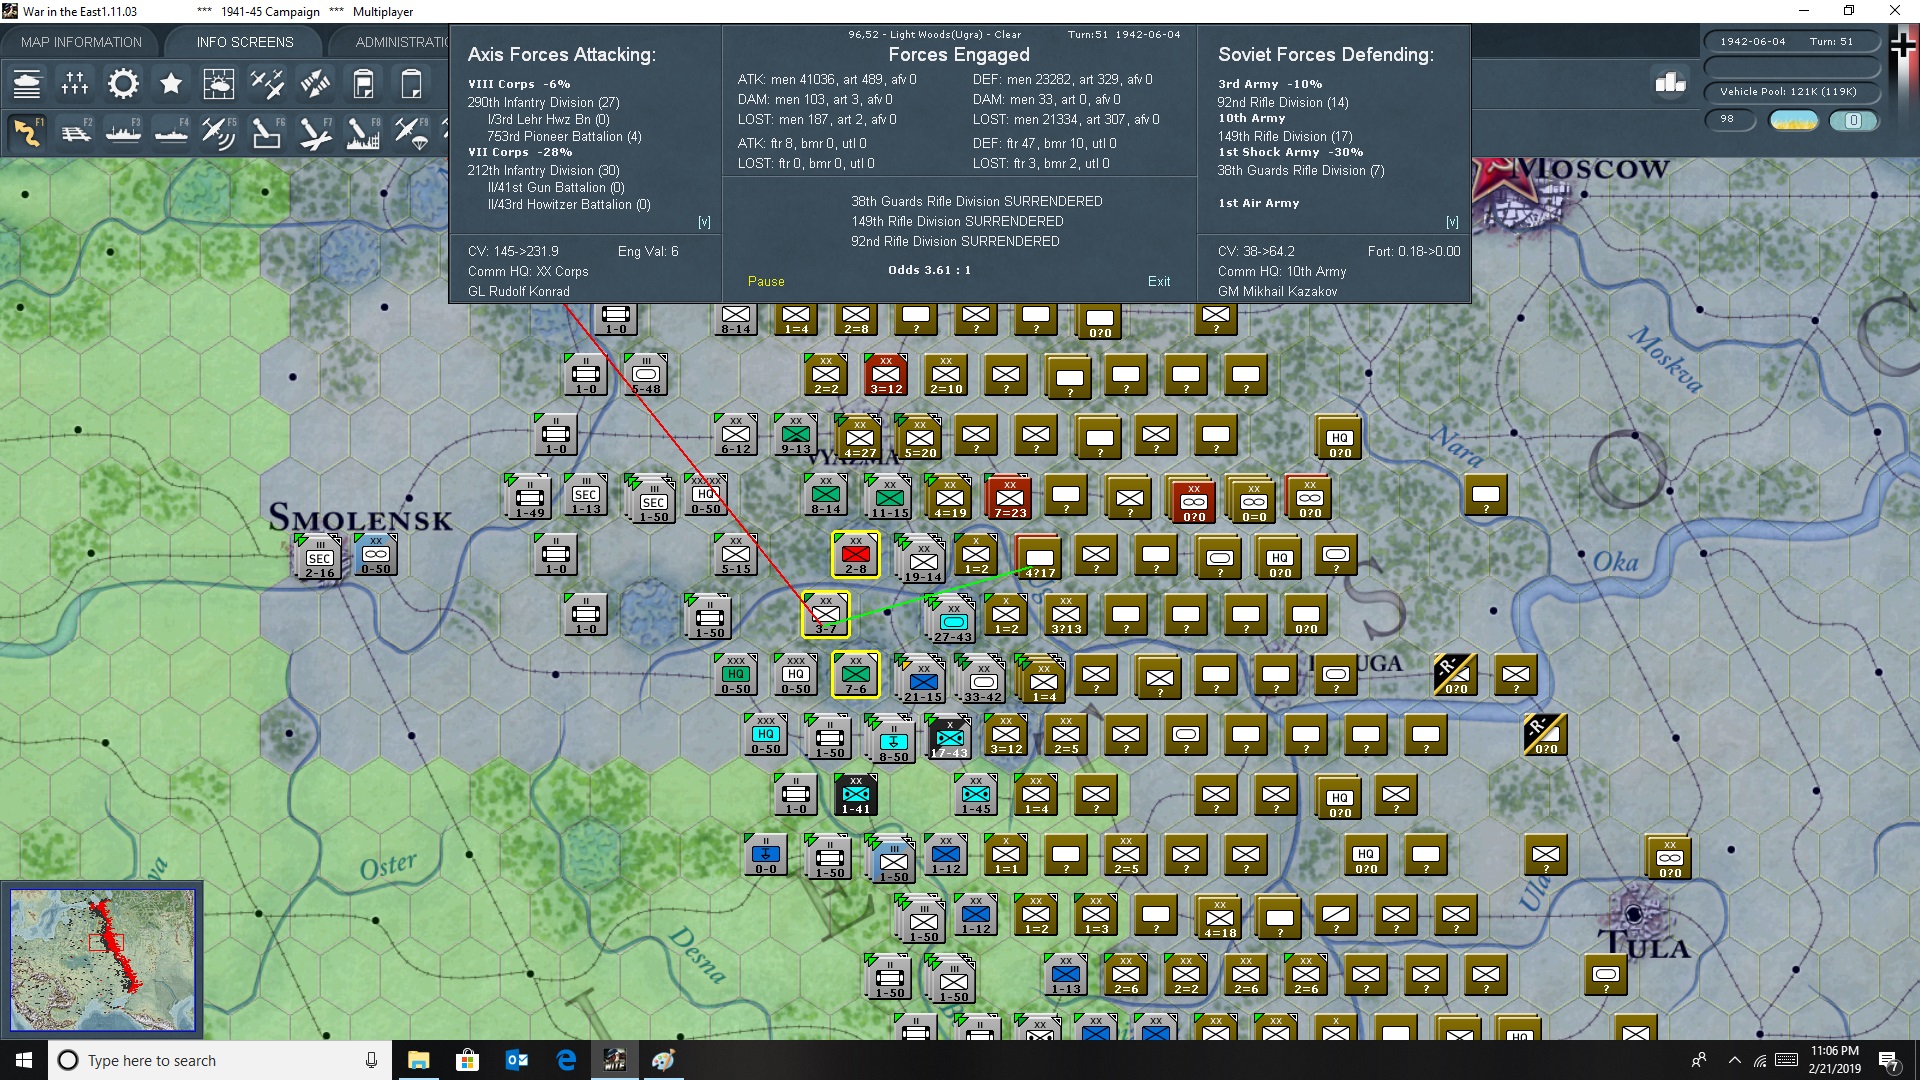
Task: Select the 33-42 motorized unit stack
Action: 982,680
